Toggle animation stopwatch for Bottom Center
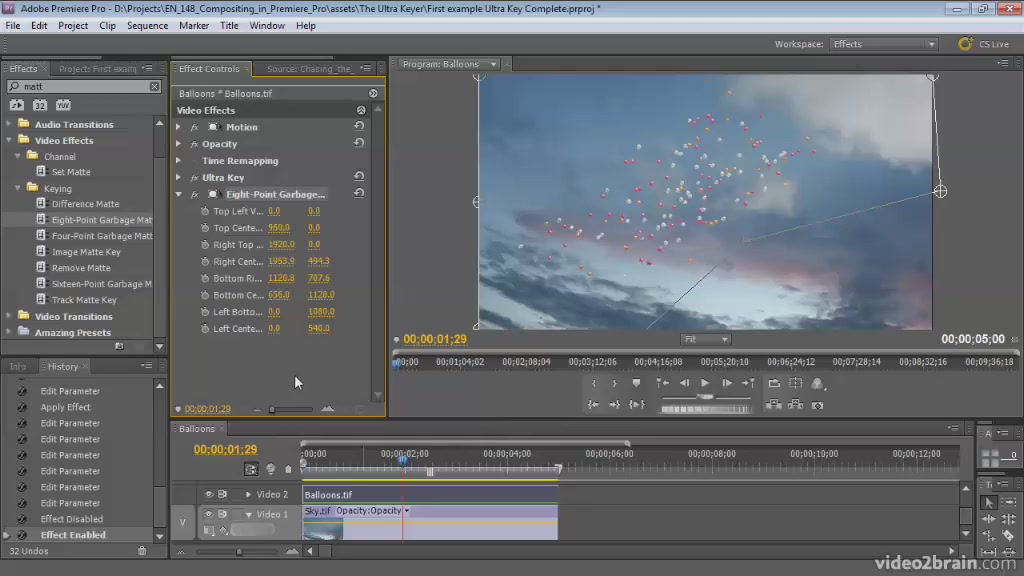The height and width of the screenshot is (576, 1024). [205, 295]
